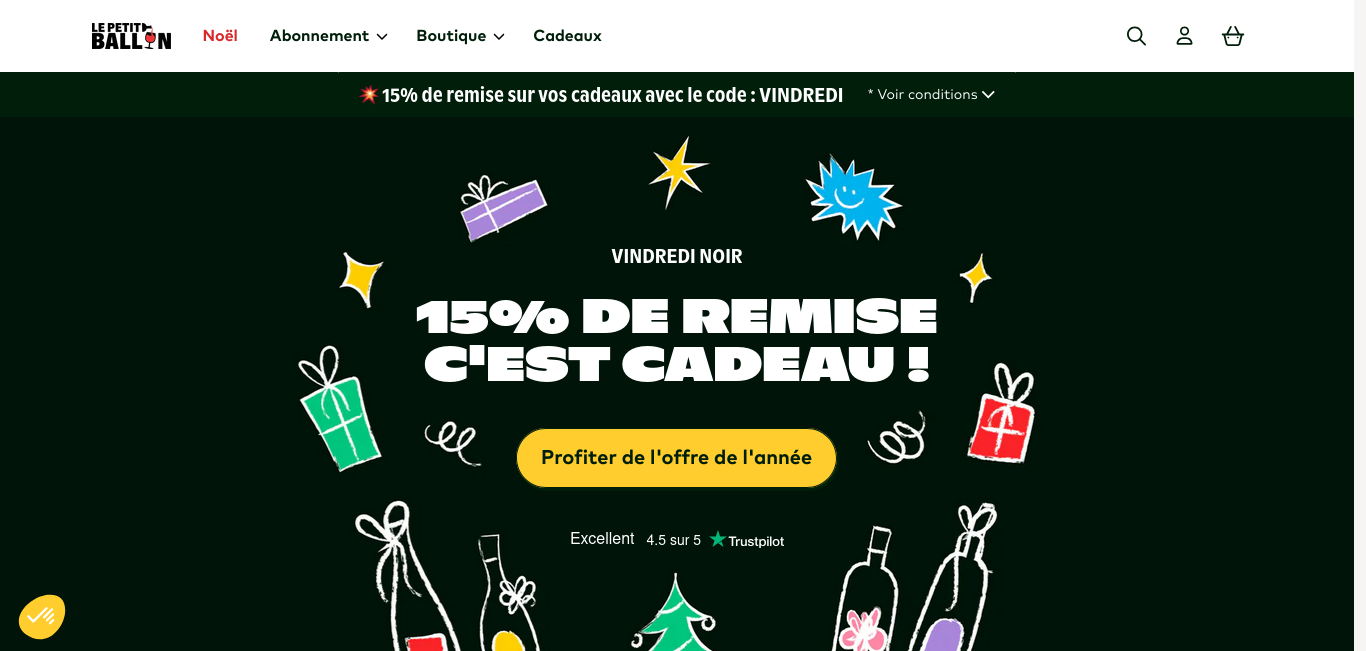Click the Le Petit Ballon logo

[131, 36]
